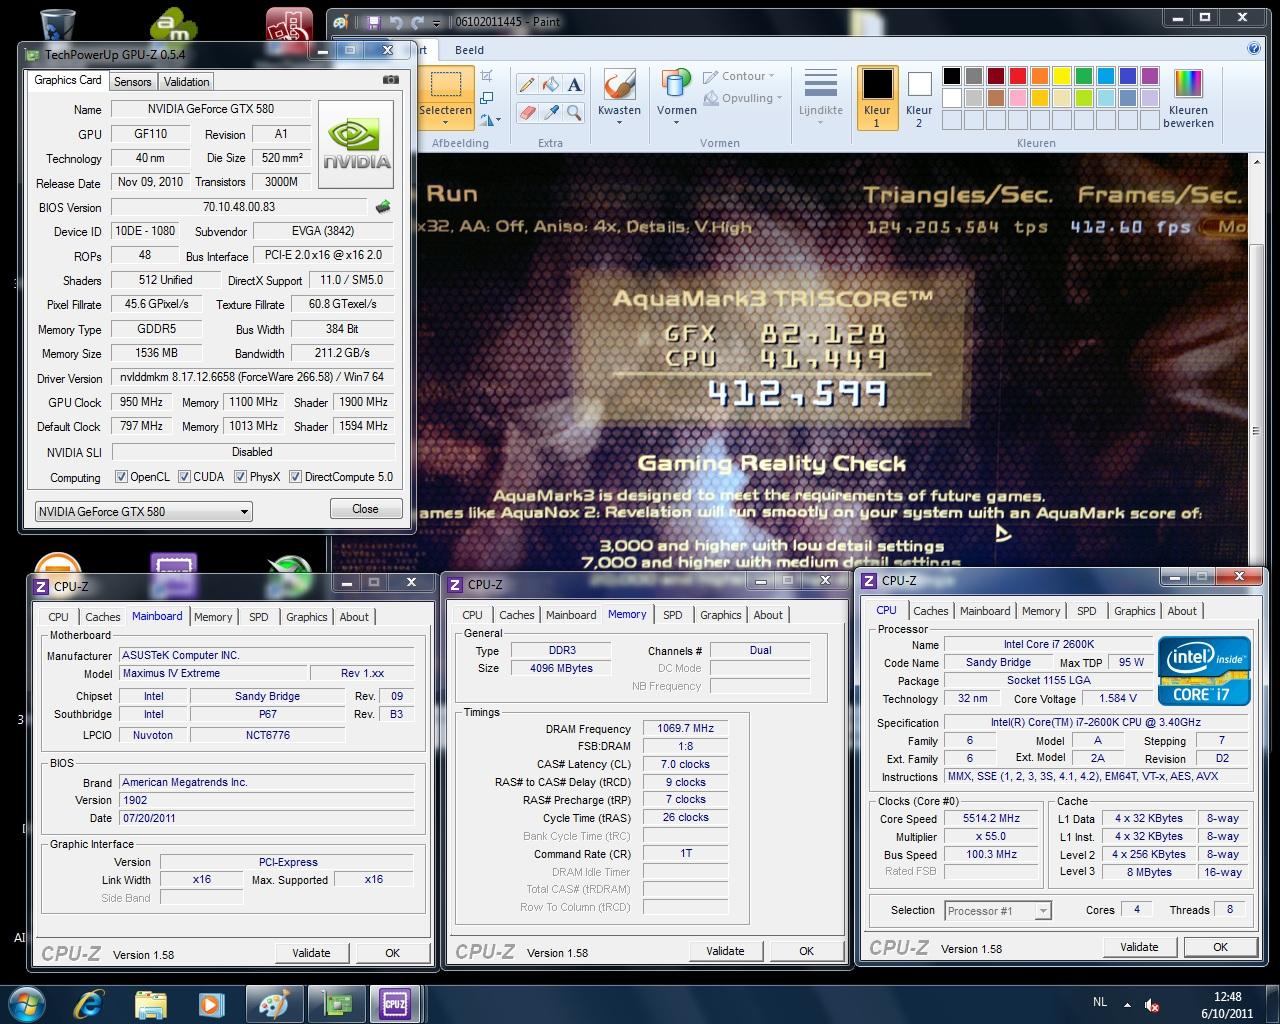This screenshot has height=1024, width=1280.
Task: Open the NVIDIA GeForce GTX 580 dropdown
Action: pos(143,512)
